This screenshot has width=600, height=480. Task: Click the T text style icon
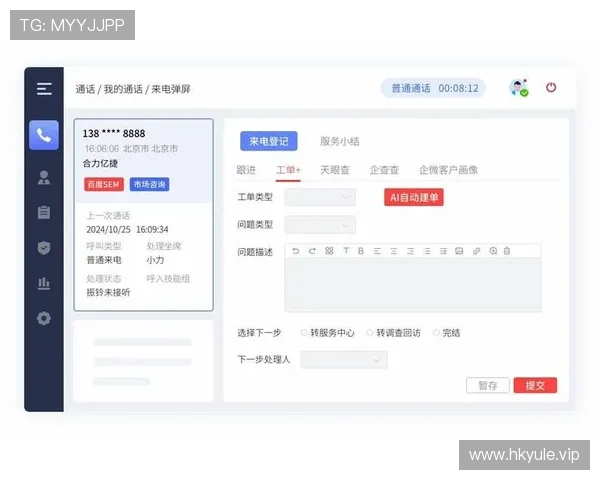pyautogui.click(x=346, y=251)
